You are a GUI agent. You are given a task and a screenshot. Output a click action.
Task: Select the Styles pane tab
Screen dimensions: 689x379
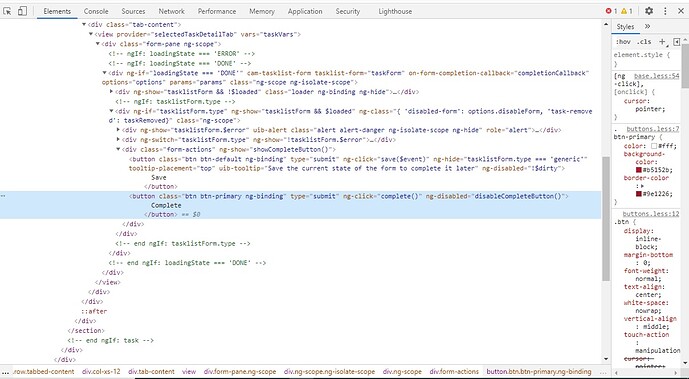(625, 27)
